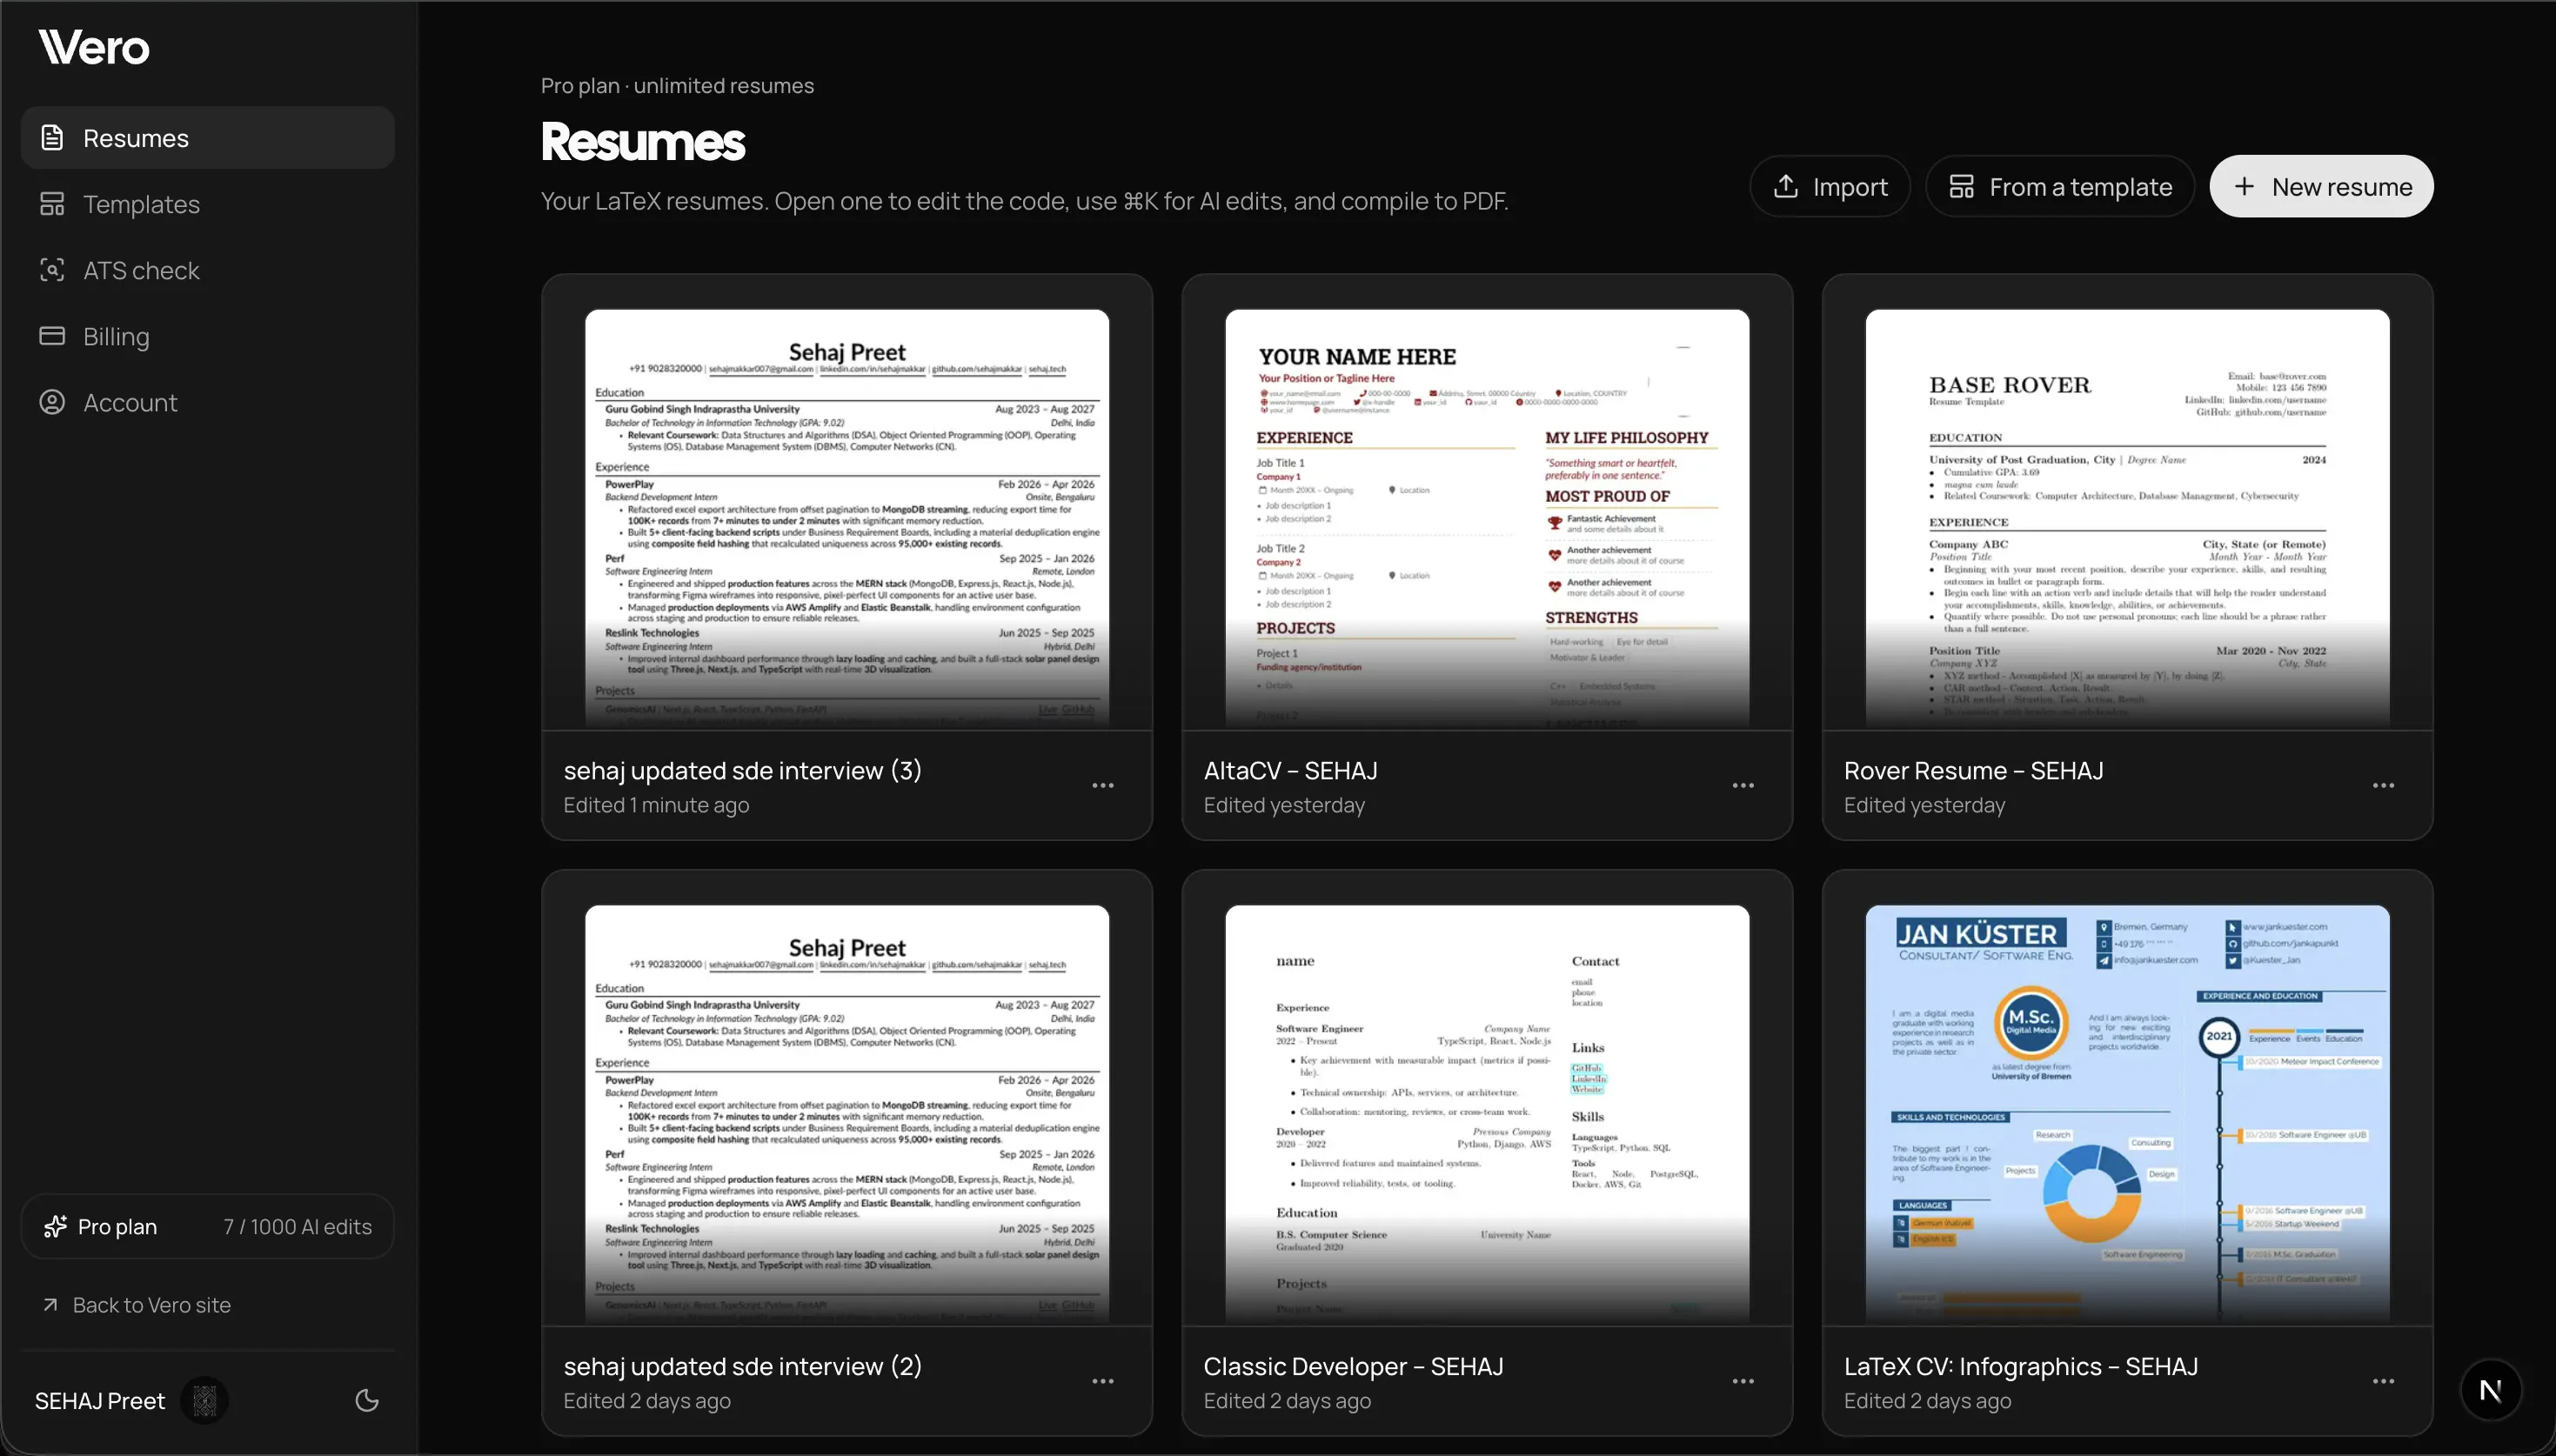The image size is (2556, 1456).
Task: Open the Billing page
Action: click(x=208, y=336)
